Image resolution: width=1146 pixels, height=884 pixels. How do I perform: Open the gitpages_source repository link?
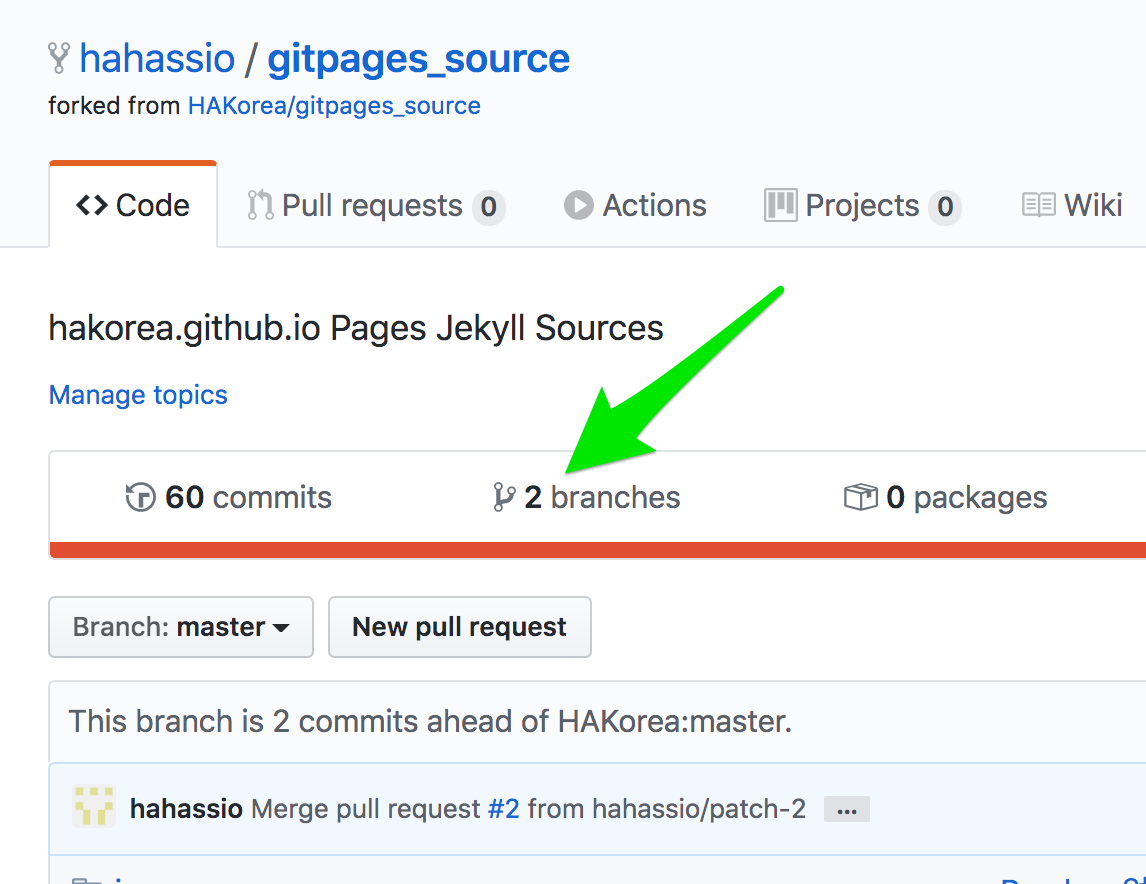418,58
